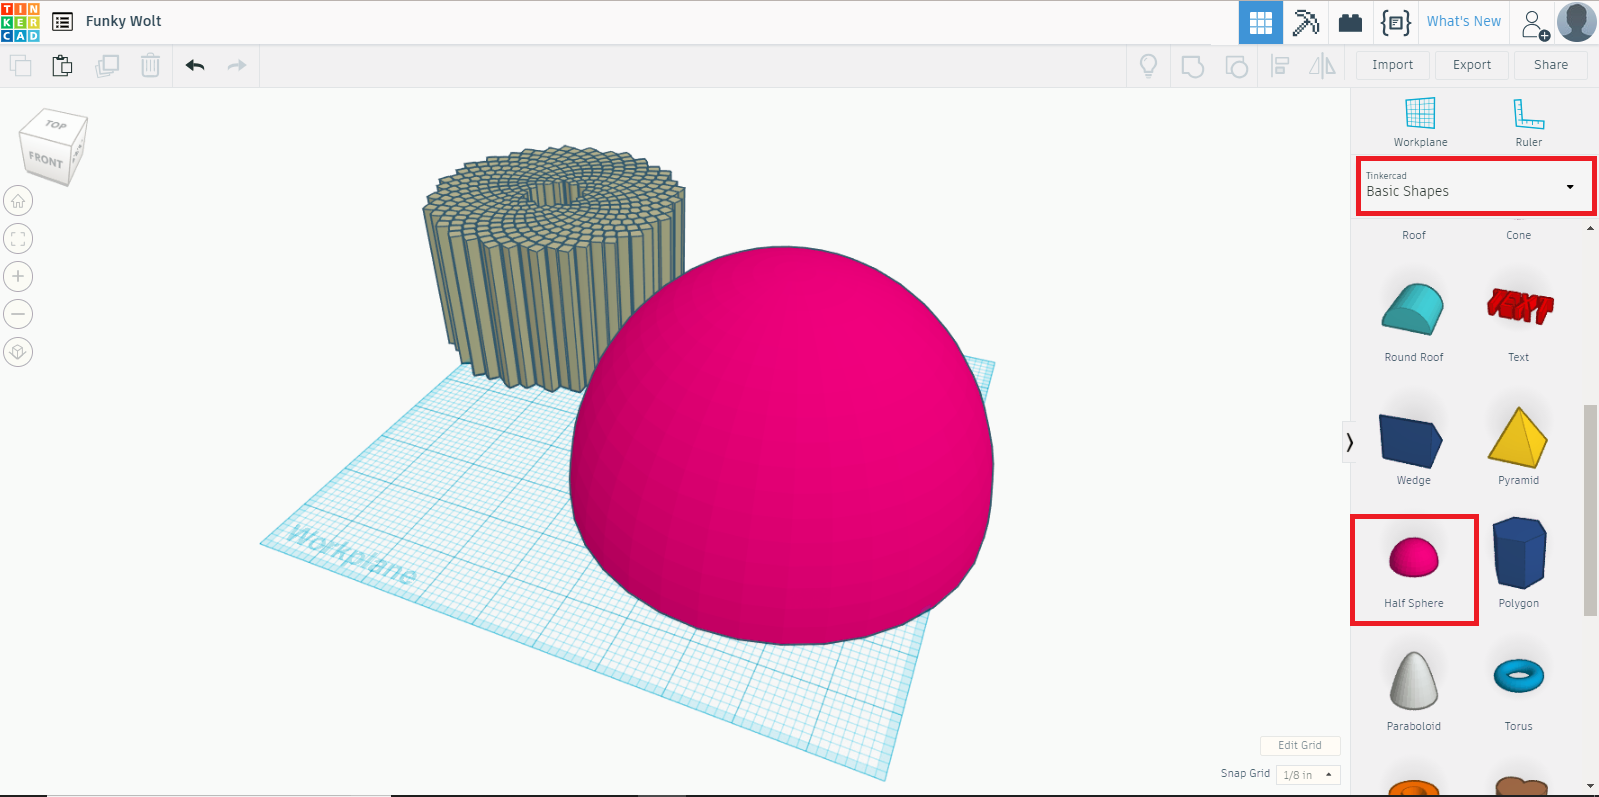Image resolution: width=1599 pixels, height=797 pixels.
Task: Click the Copy toolbar icon
Action: coord(21,66)
